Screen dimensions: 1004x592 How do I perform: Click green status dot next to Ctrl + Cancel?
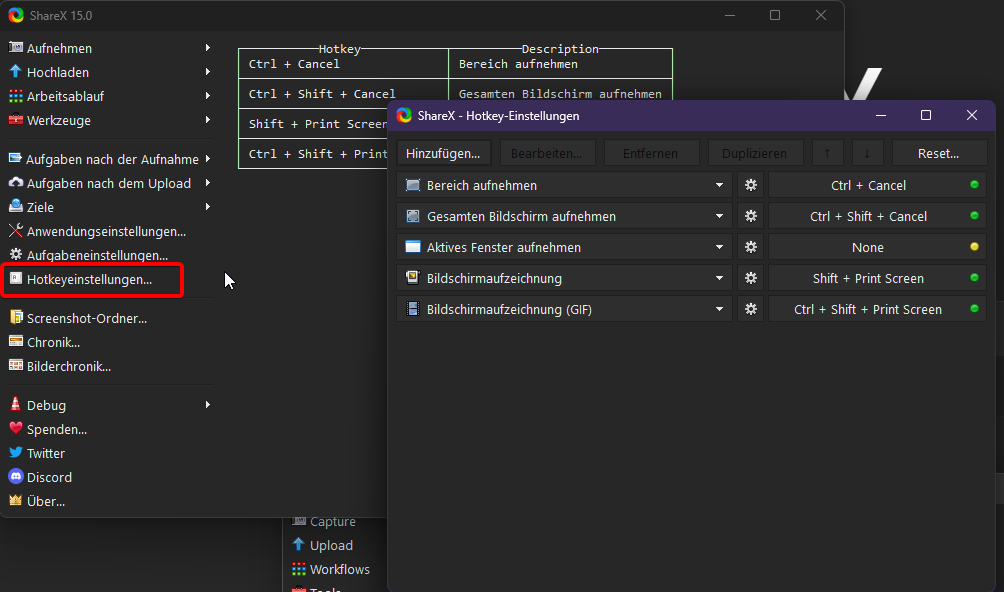pos(974,185)
